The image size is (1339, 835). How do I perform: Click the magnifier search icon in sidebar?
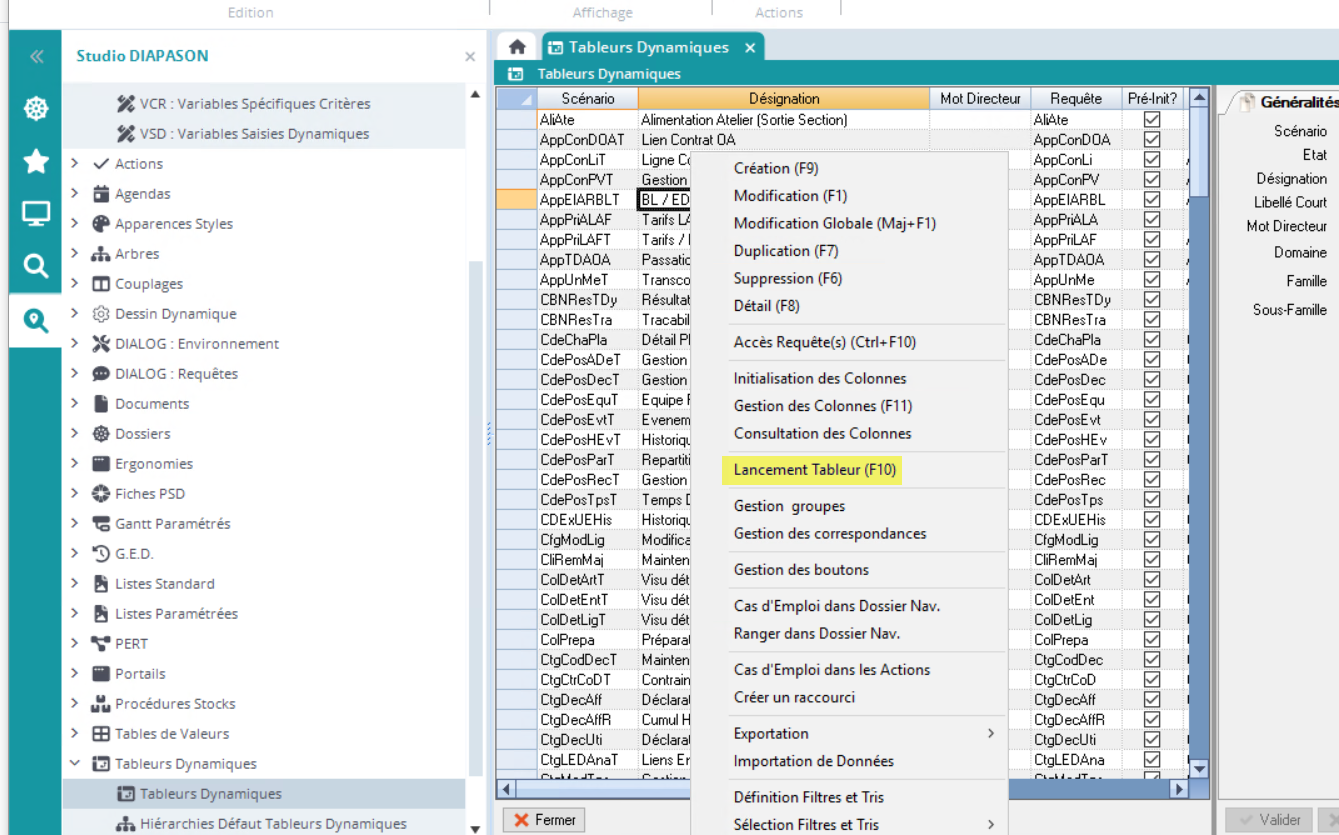(36, 265)
